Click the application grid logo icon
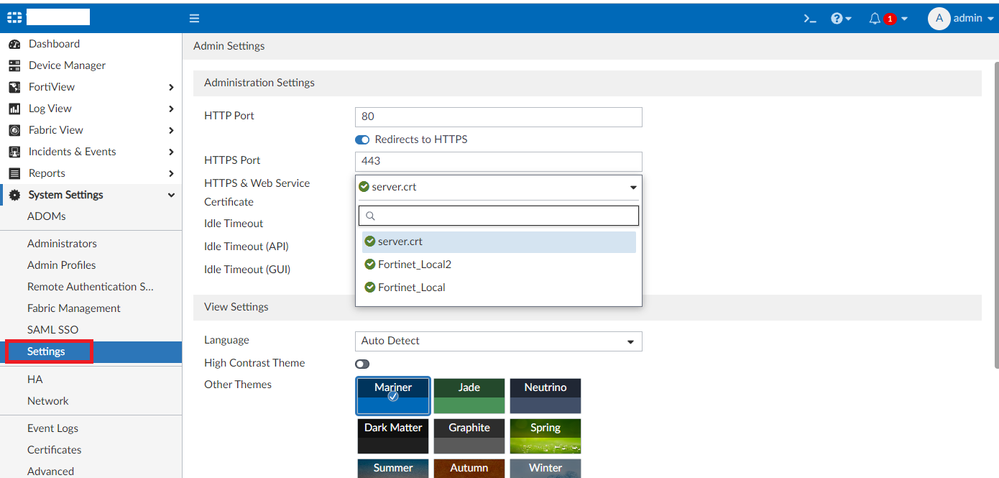 click(14, 17)
